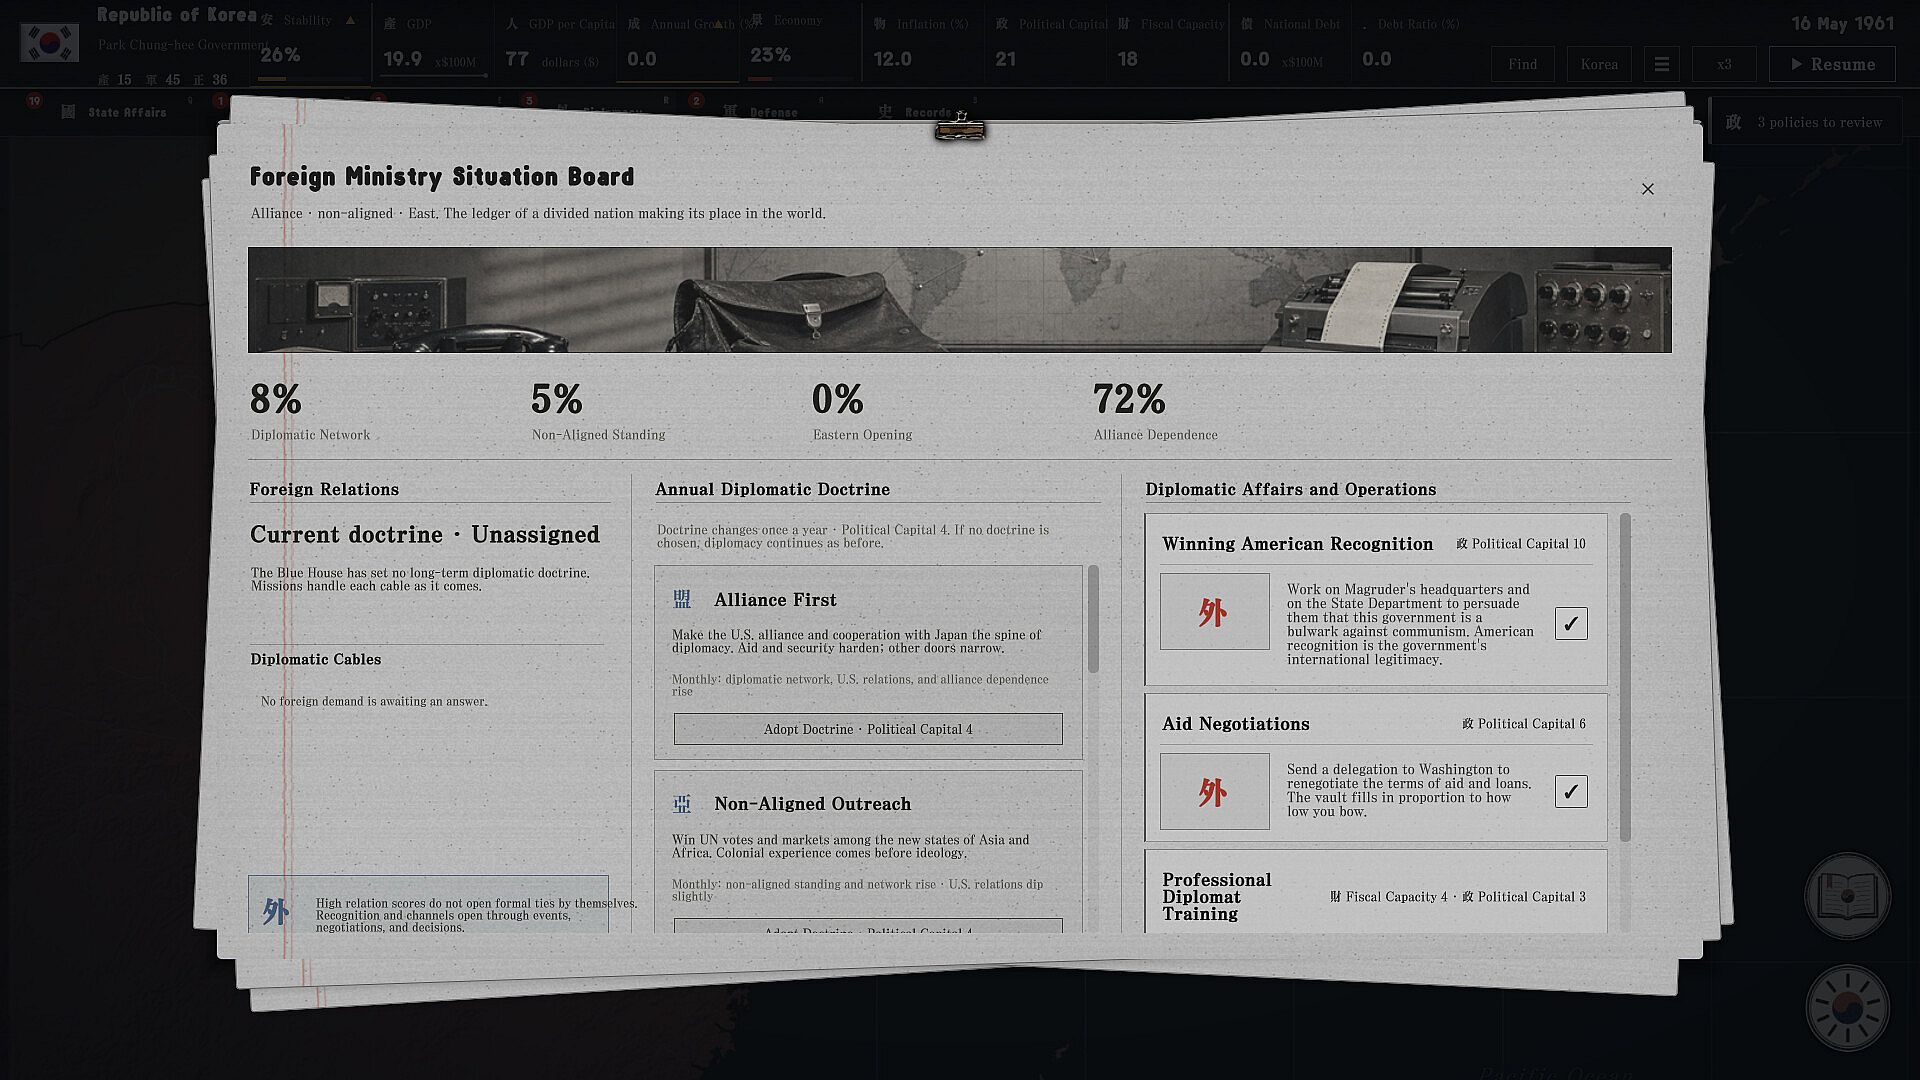Viewport: 1920px width, 1080px height.
Task: Toggle the Winning American Recognition checkbox
Action: (1571, 623)
